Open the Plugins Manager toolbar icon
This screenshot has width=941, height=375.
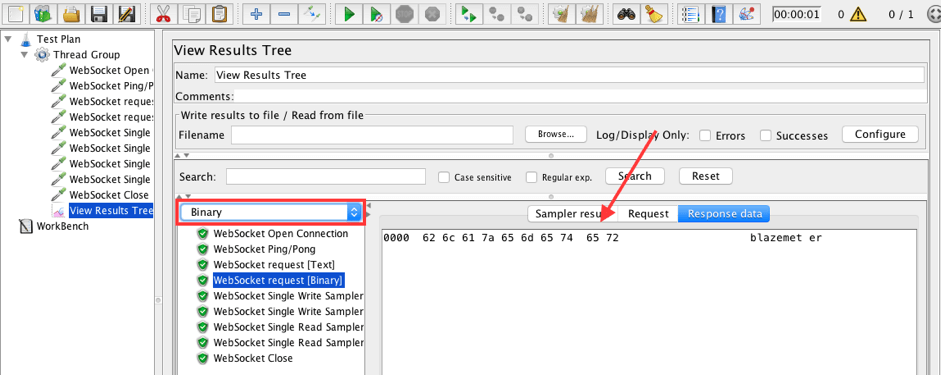coord(746,13)
